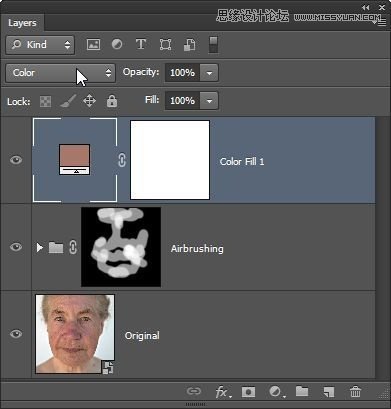Viewport: 391px width, 409px height.
Task: Lock all layer attributes
Action: click(112, 101)
